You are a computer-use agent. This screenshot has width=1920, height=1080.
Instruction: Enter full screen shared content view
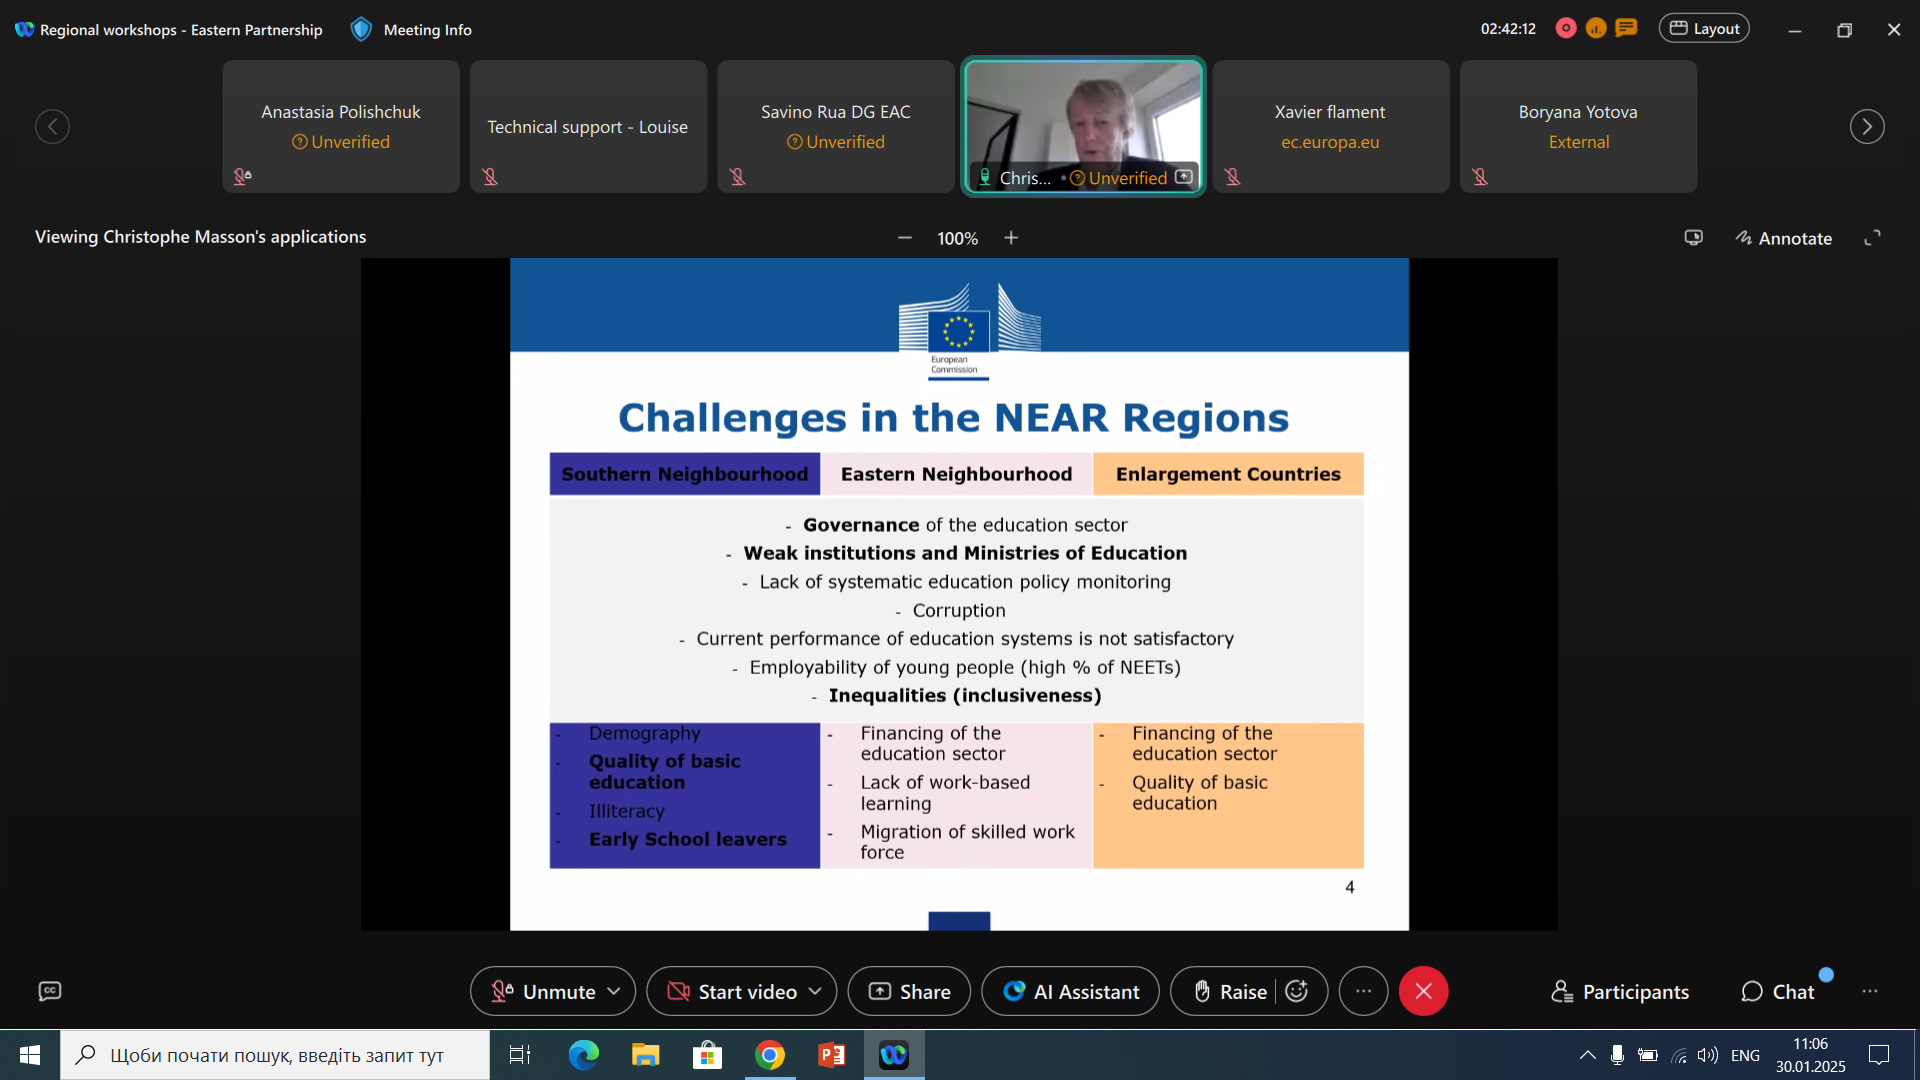[x=1872, y=238]
